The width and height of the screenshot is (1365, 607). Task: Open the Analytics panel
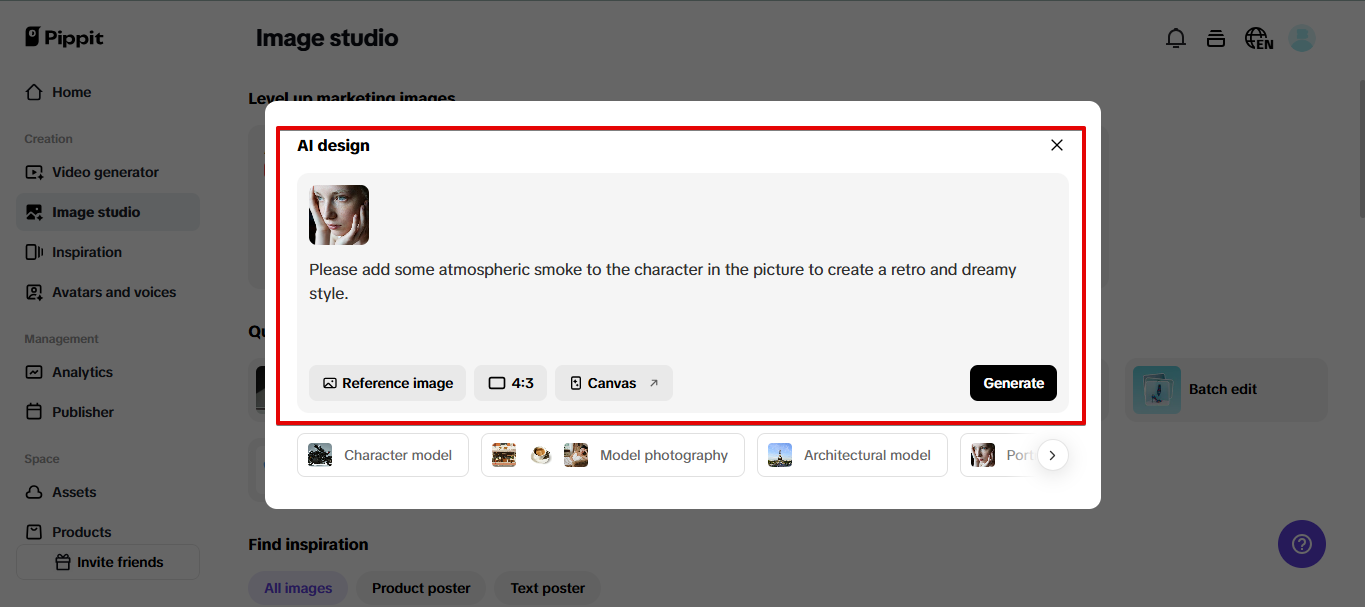click(x=82, y=371)
